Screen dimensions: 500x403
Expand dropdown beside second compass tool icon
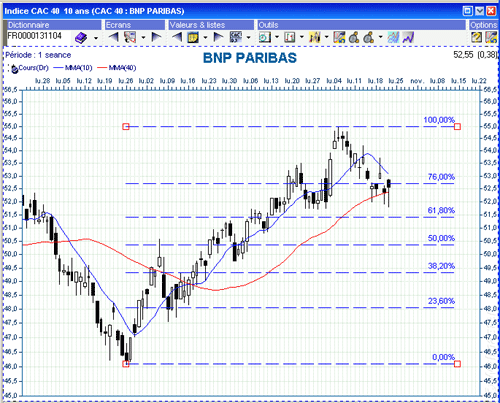coord(380,37)
